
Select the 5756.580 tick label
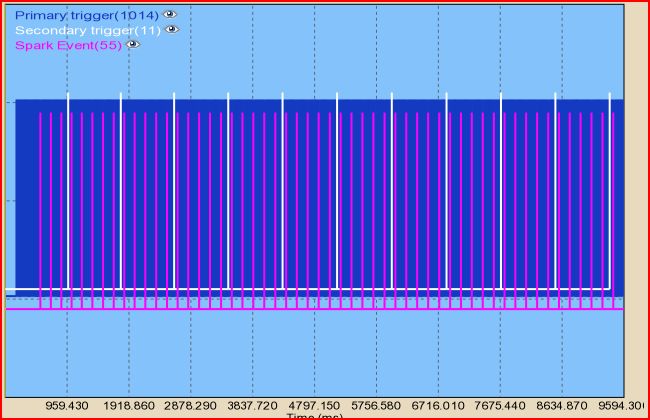click(377, 406)
